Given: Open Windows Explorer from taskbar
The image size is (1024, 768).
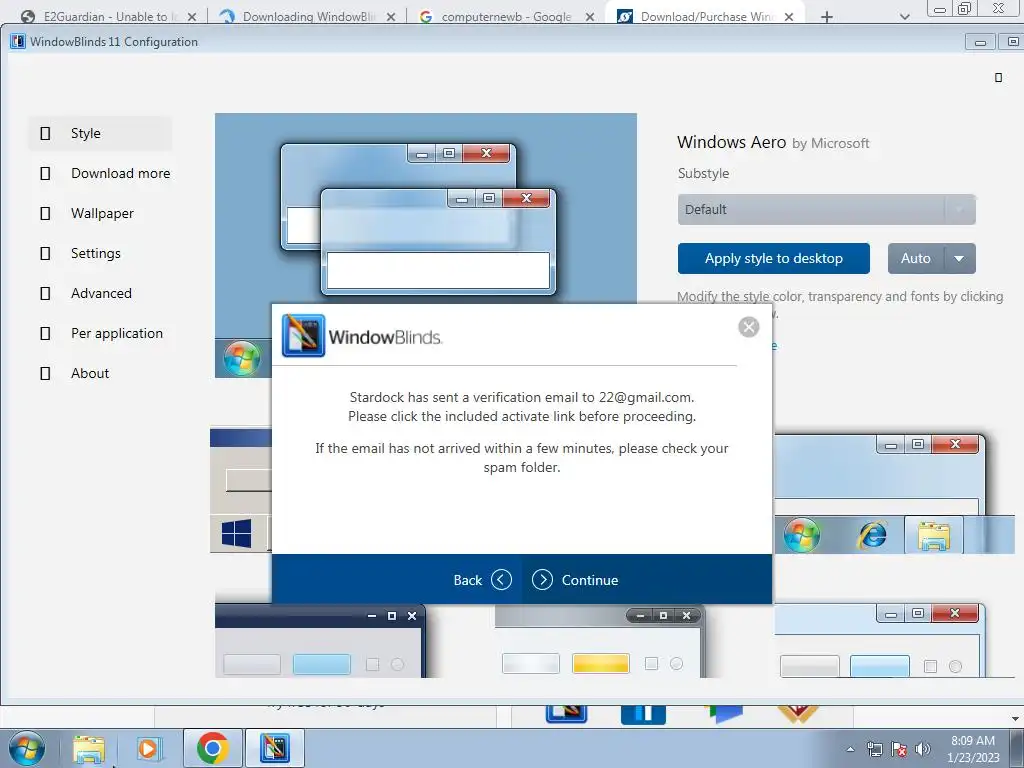Looking at the screenshot, I should click(88, 749).
